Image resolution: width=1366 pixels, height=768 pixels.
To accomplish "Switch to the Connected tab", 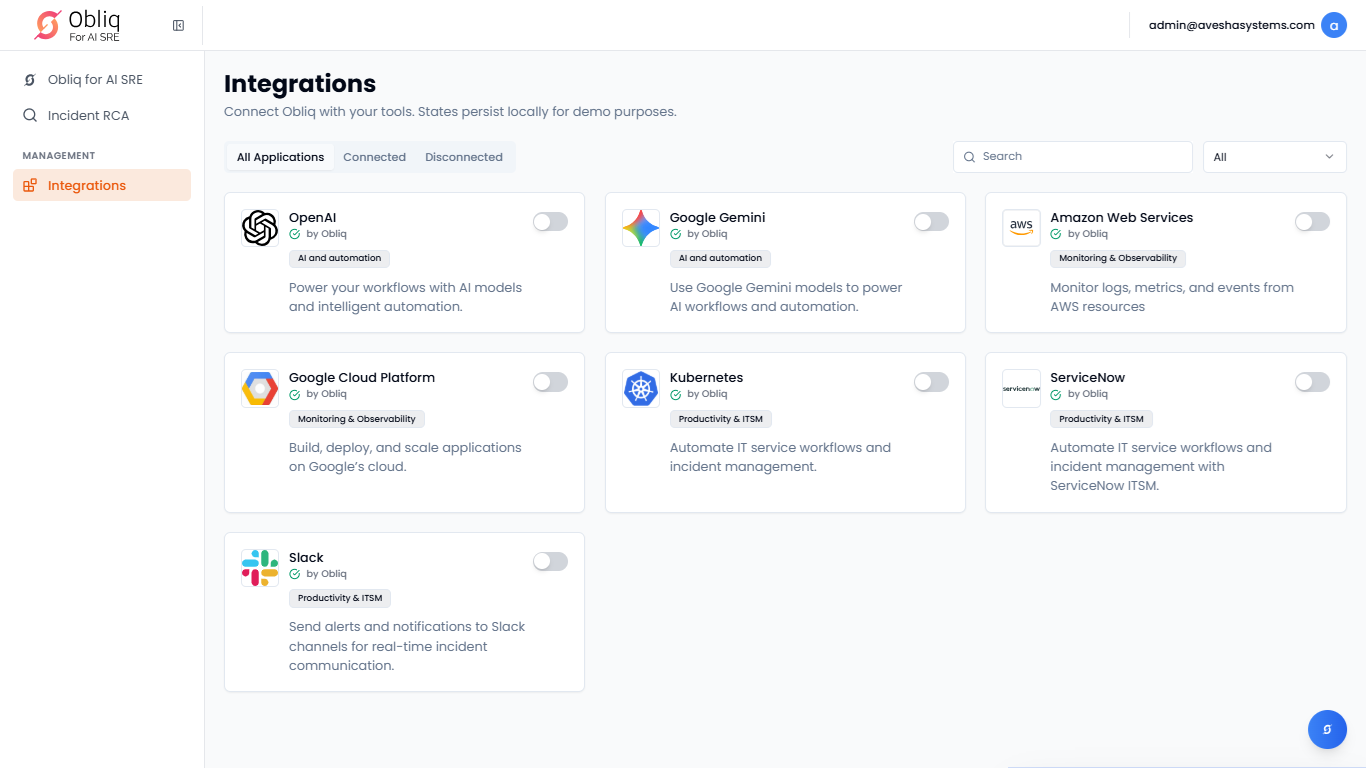I will [374, 157].
